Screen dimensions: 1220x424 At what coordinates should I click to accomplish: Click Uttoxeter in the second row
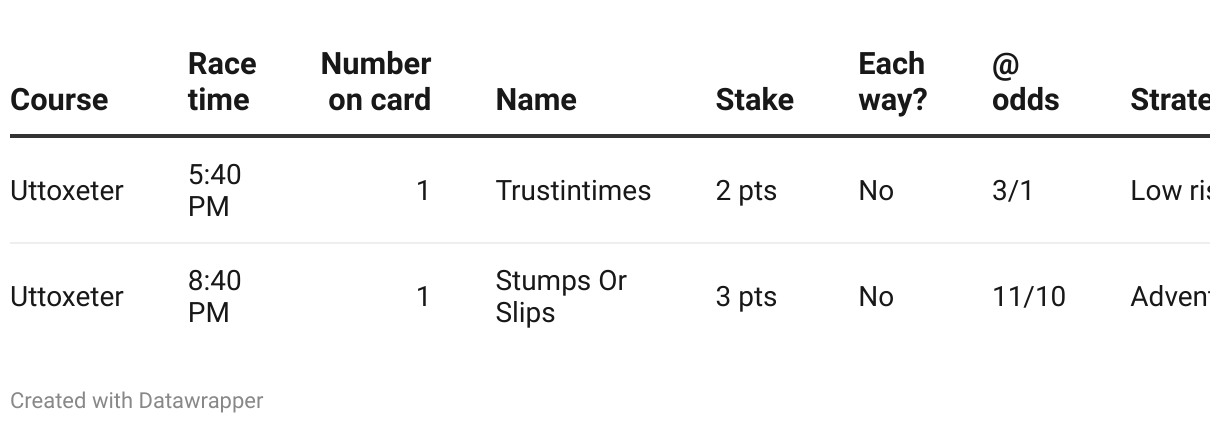[66, 297]
